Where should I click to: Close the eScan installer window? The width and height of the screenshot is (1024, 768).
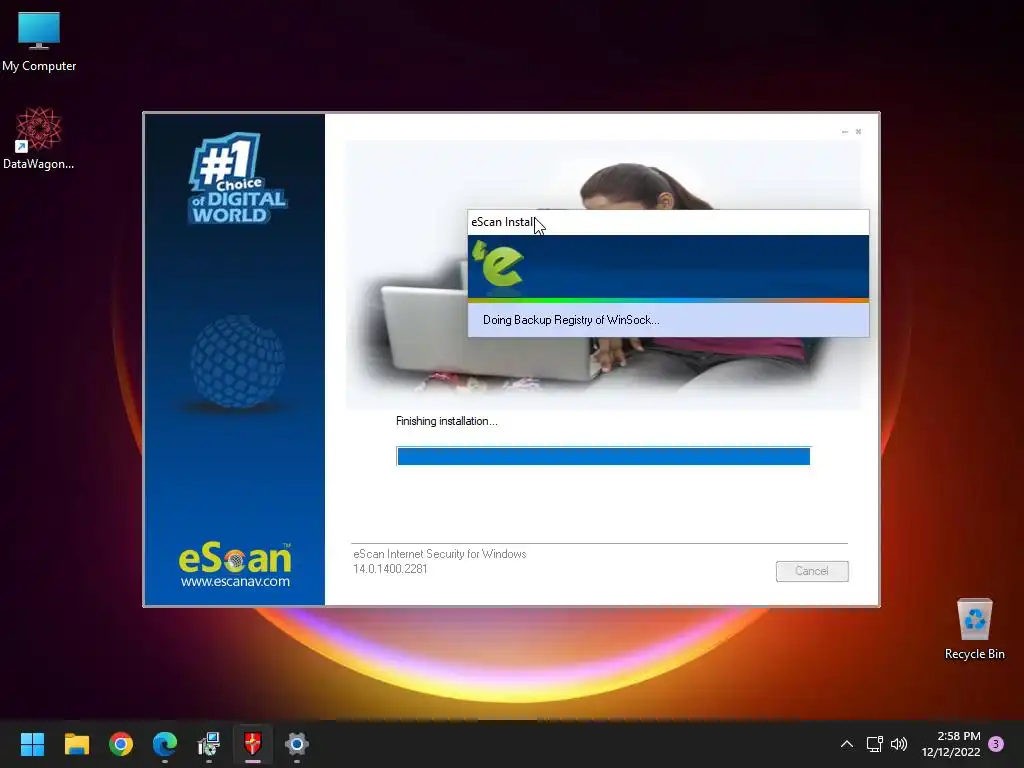(x=858, y=132)
